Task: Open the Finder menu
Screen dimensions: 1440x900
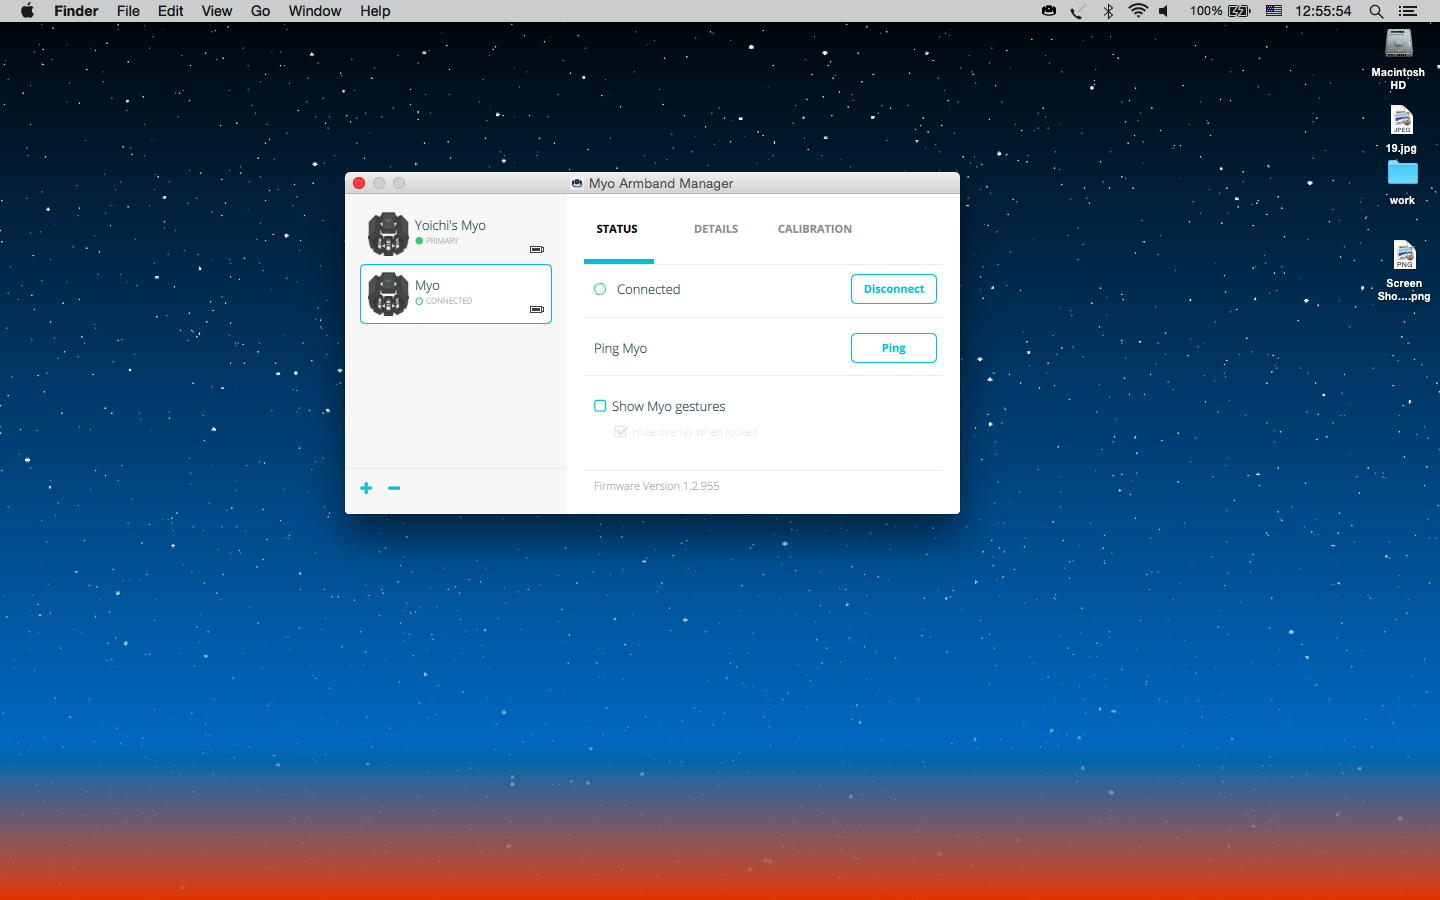Action: click(x=76, y=11)
